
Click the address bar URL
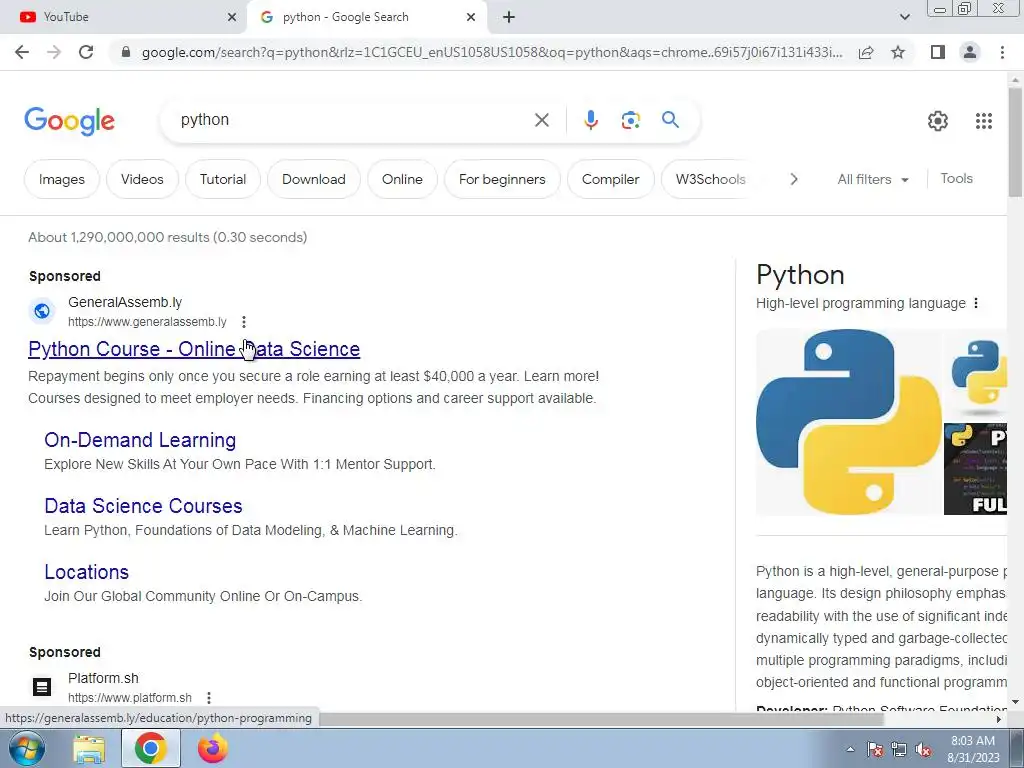coord(491,52)
